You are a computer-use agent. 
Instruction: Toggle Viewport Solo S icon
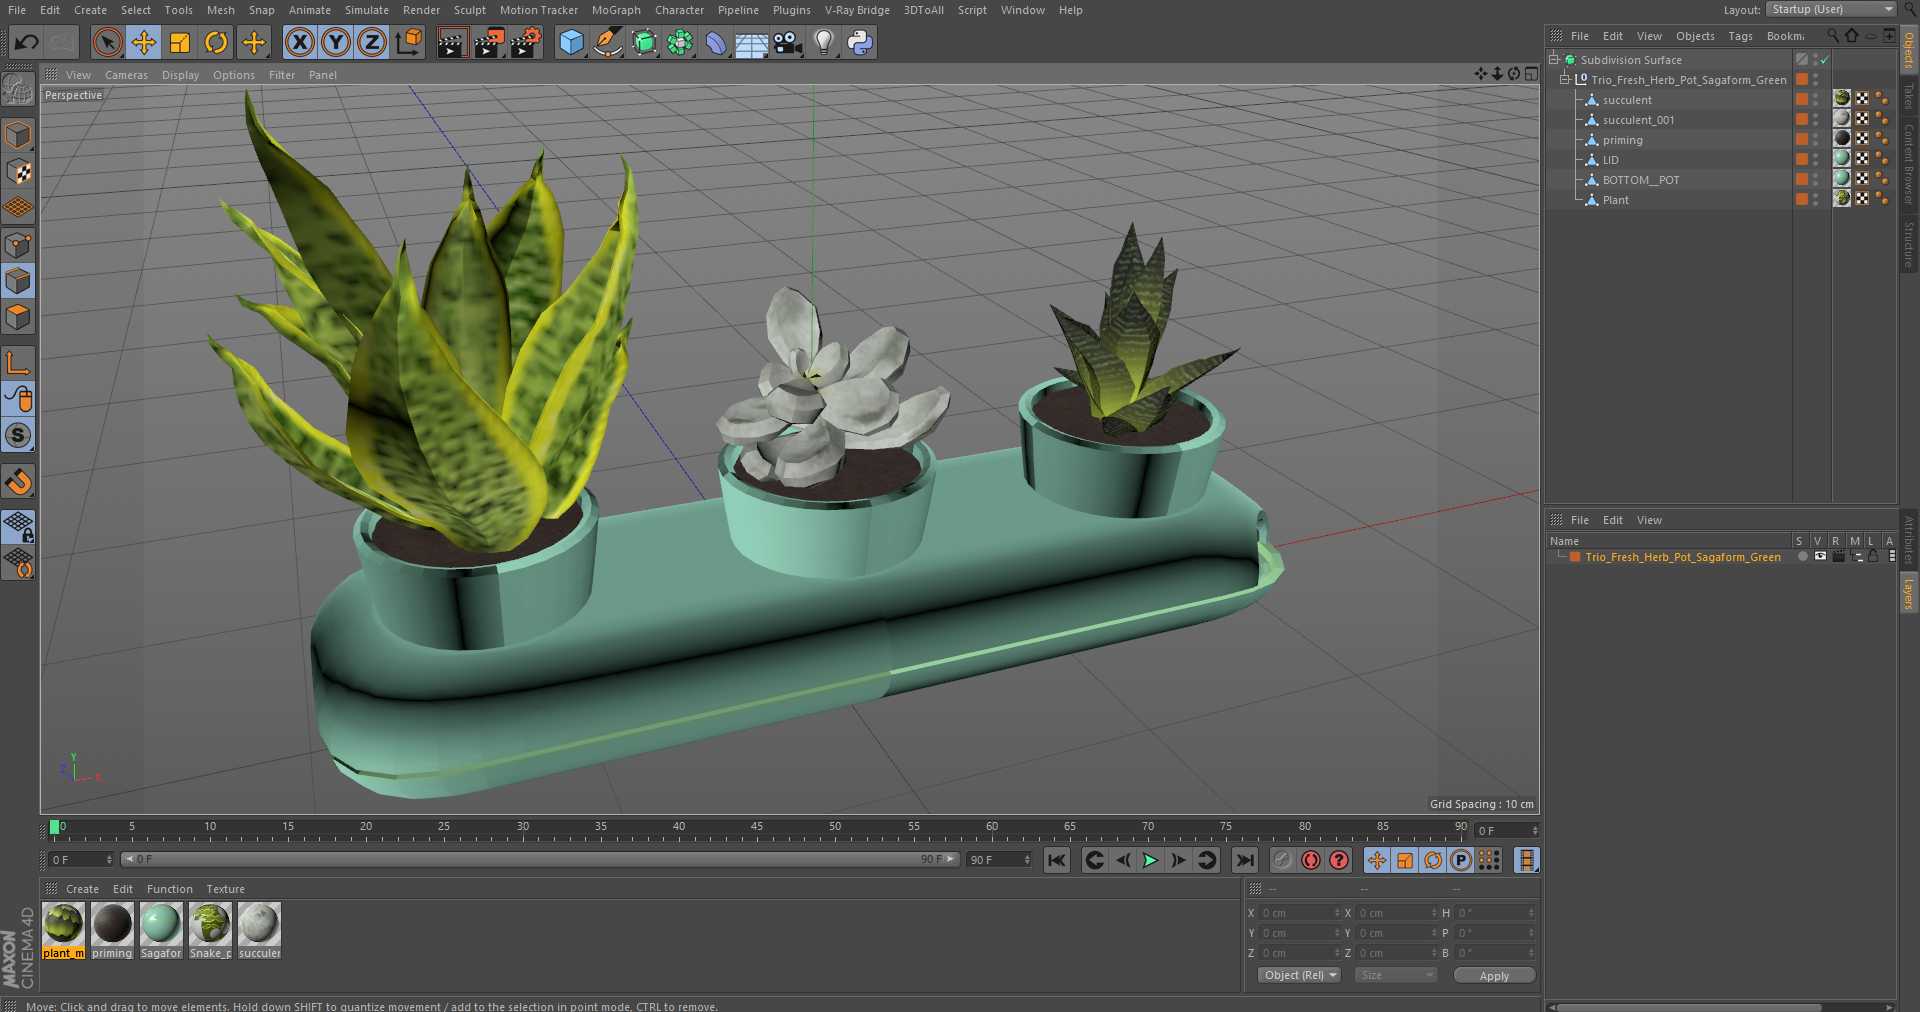pyautogui.click(x=18, y=435)
